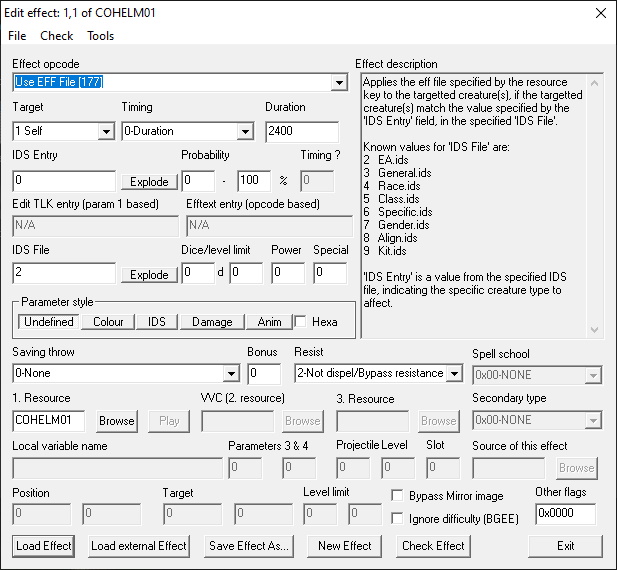This screenshot has height=570, width=617.
Task: Close the Edit effect window
Action: point(600,13)
